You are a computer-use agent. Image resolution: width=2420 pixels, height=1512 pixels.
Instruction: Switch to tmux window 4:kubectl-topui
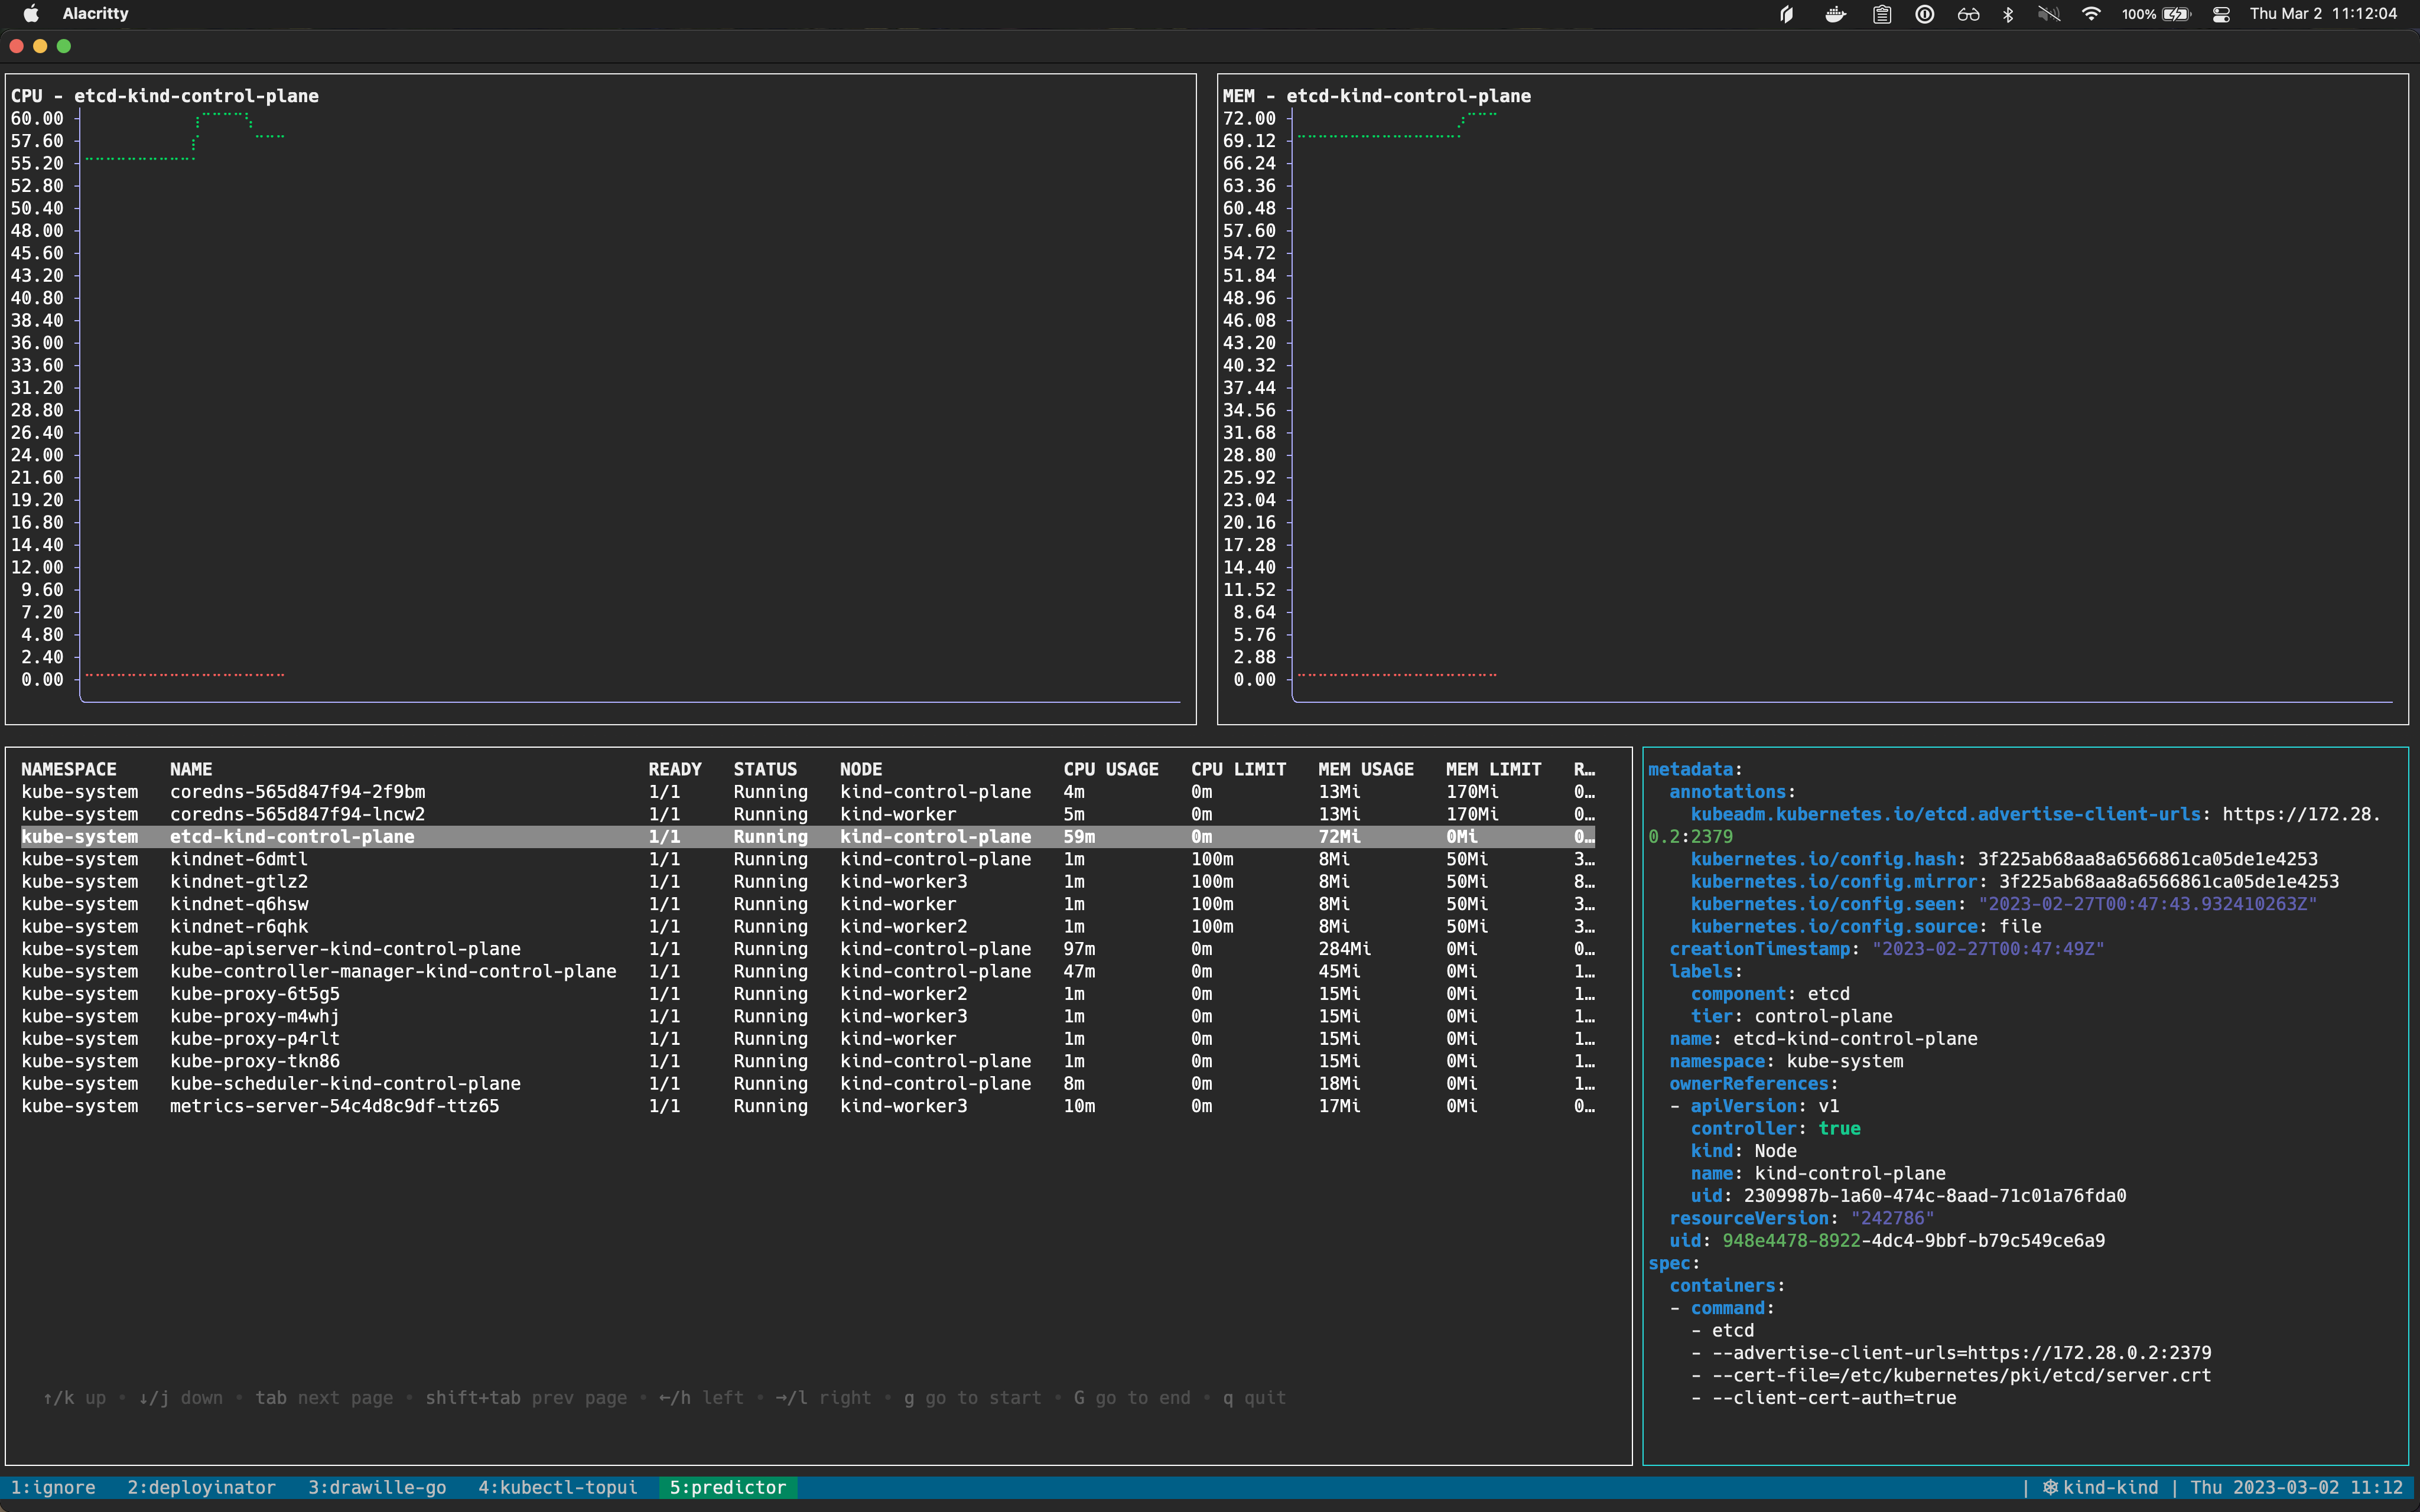tap(557, 1487)
